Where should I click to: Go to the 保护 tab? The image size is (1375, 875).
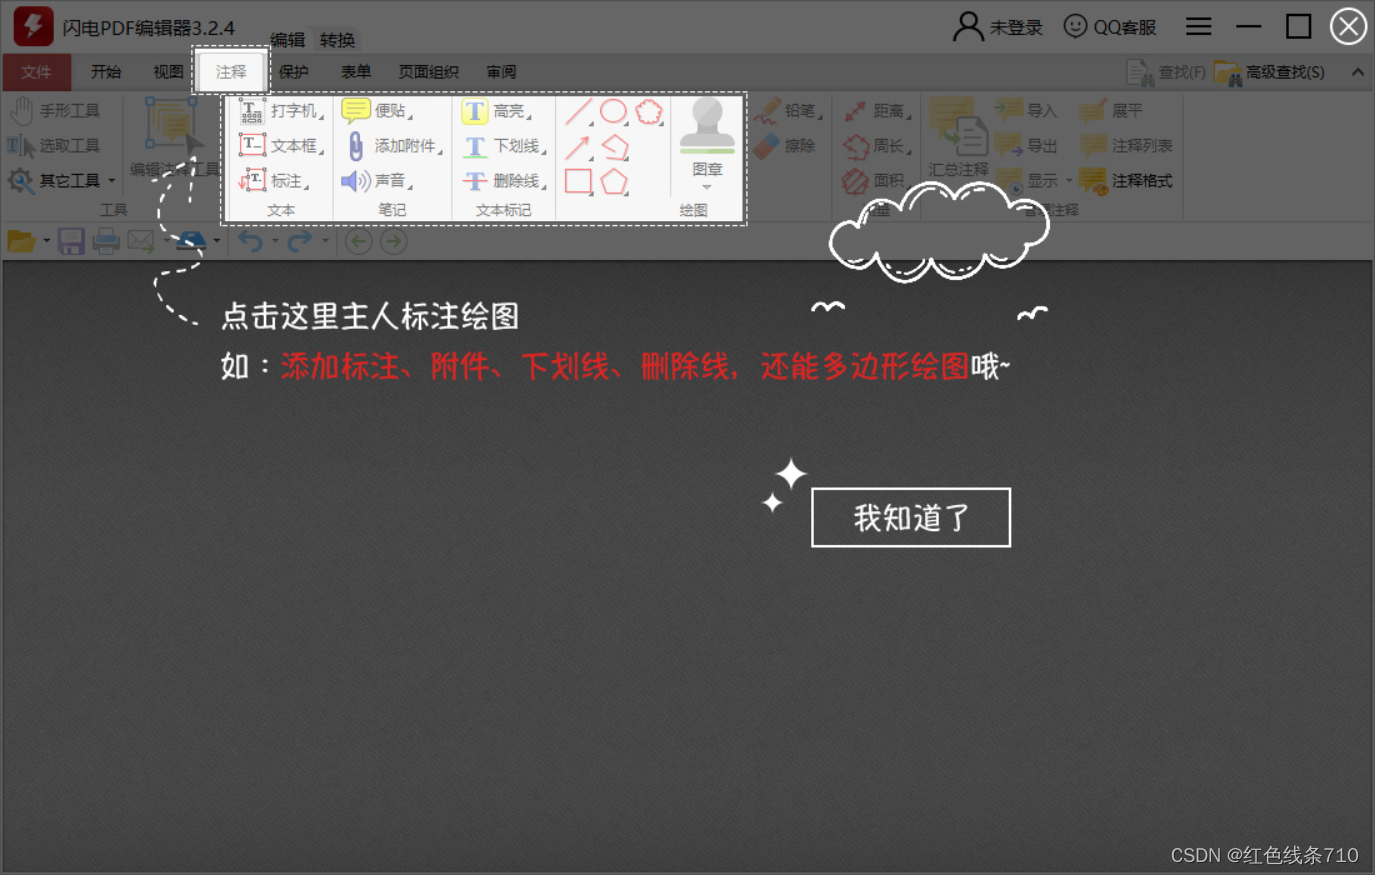[x=293, y=72]
